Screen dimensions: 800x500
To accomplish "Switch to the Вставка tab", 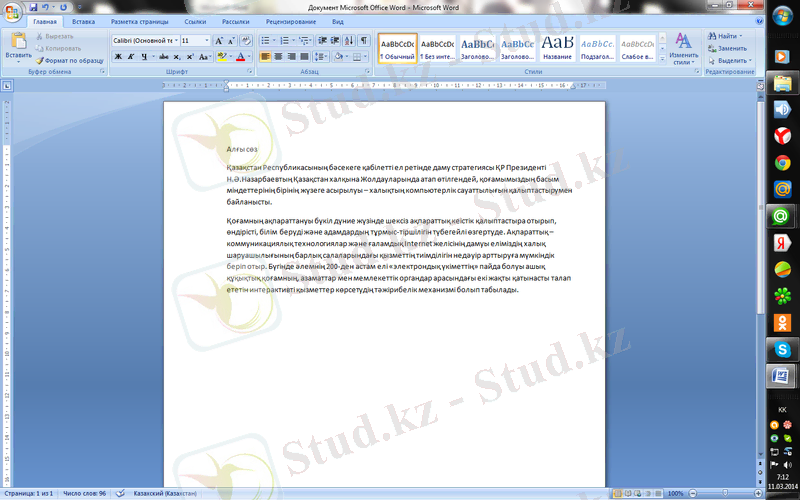I will 84,21.
